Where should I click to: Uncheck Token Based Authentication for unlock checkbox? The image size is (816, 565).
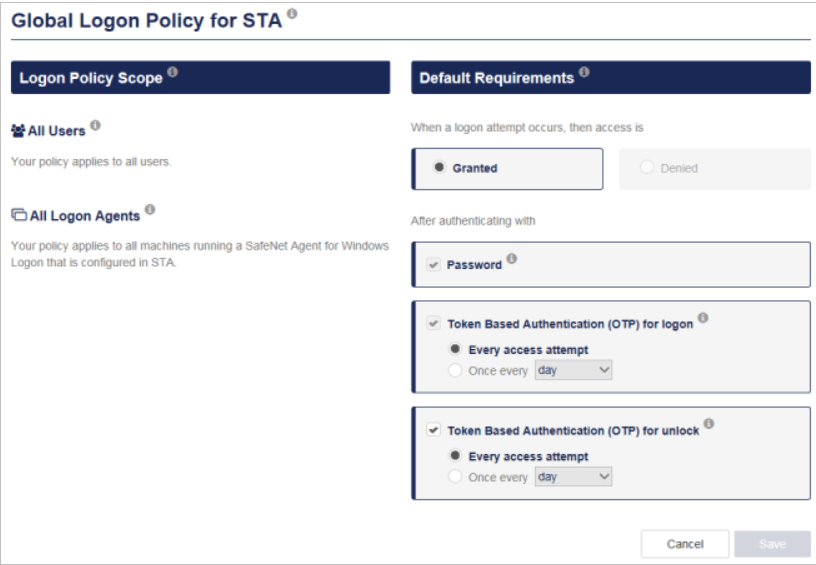(x=433, y=430)
